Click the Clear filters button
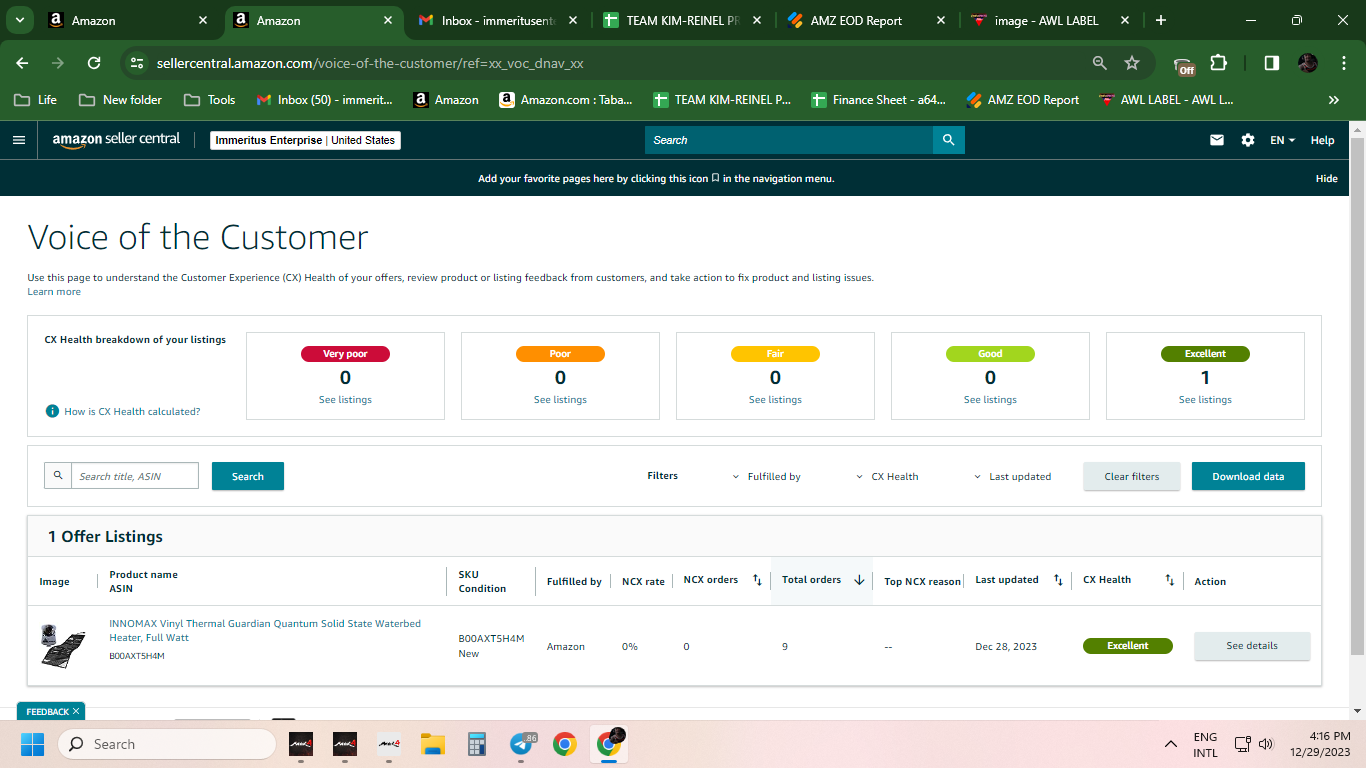 click(1132, 476)
